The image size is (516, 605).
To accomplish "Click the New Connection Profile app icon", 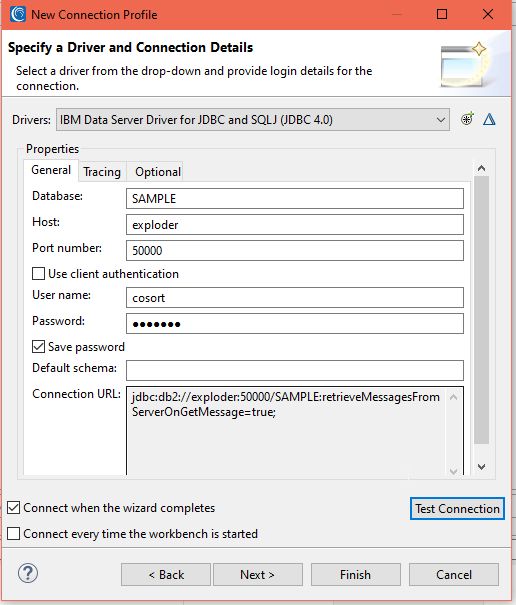I will pyautogui.click(x=18, y=14).
